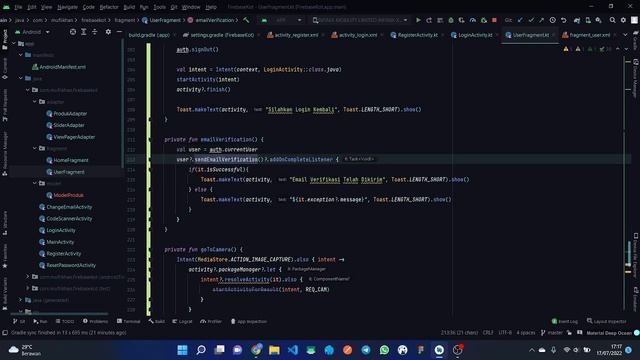Click Expand All icon in Project panel
This screenshot has width=640, height=360.
(x=84, y=32)
